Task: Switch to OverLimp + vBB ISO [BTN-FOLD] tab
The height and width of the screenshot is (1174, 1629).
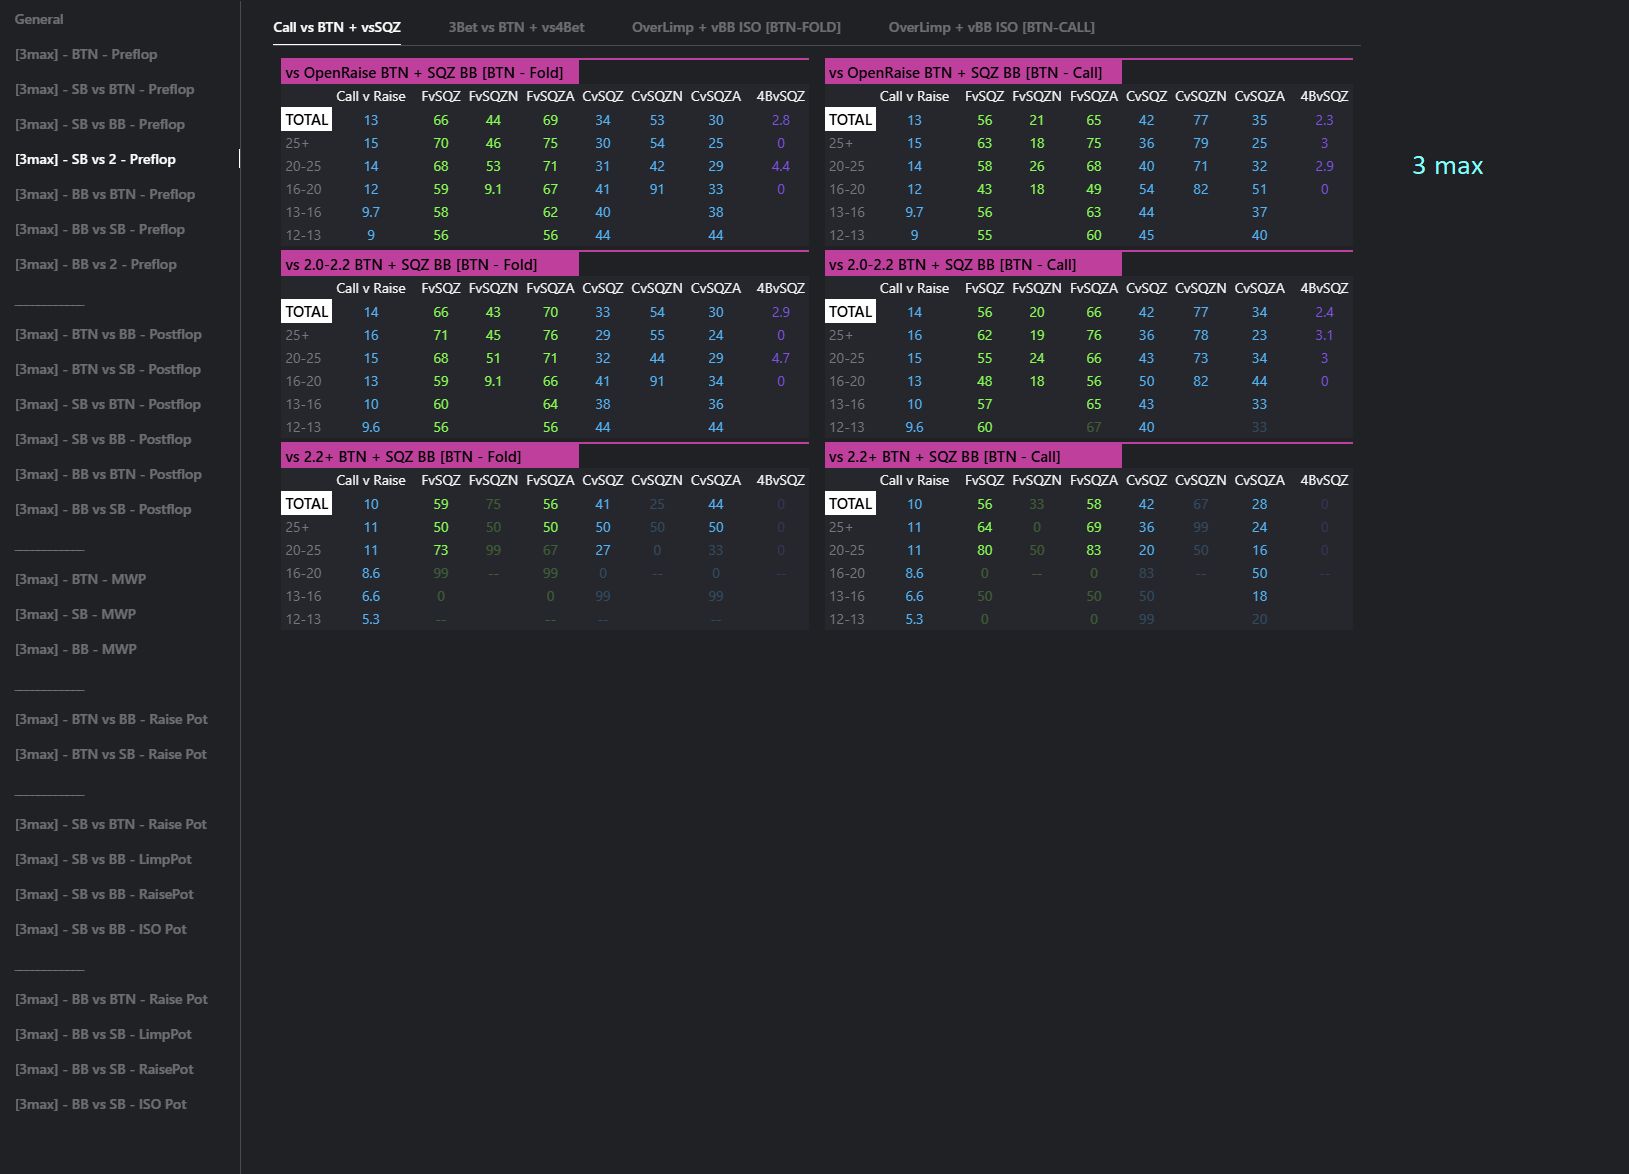Action: [x=735, y=27]
